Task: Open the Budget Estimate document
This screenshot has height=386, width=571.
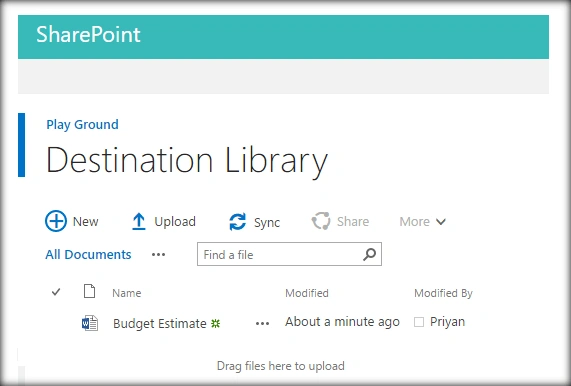Action: pos(160,323)
